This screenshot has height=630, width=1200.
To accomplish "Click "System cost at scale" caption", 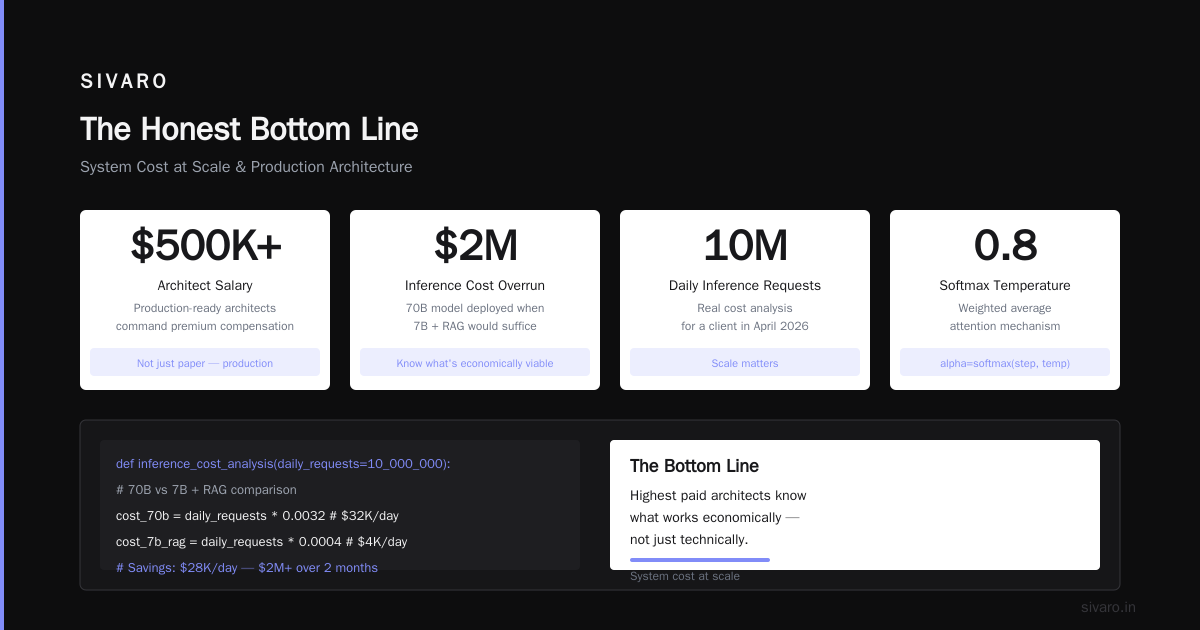I will click(685, 576).
